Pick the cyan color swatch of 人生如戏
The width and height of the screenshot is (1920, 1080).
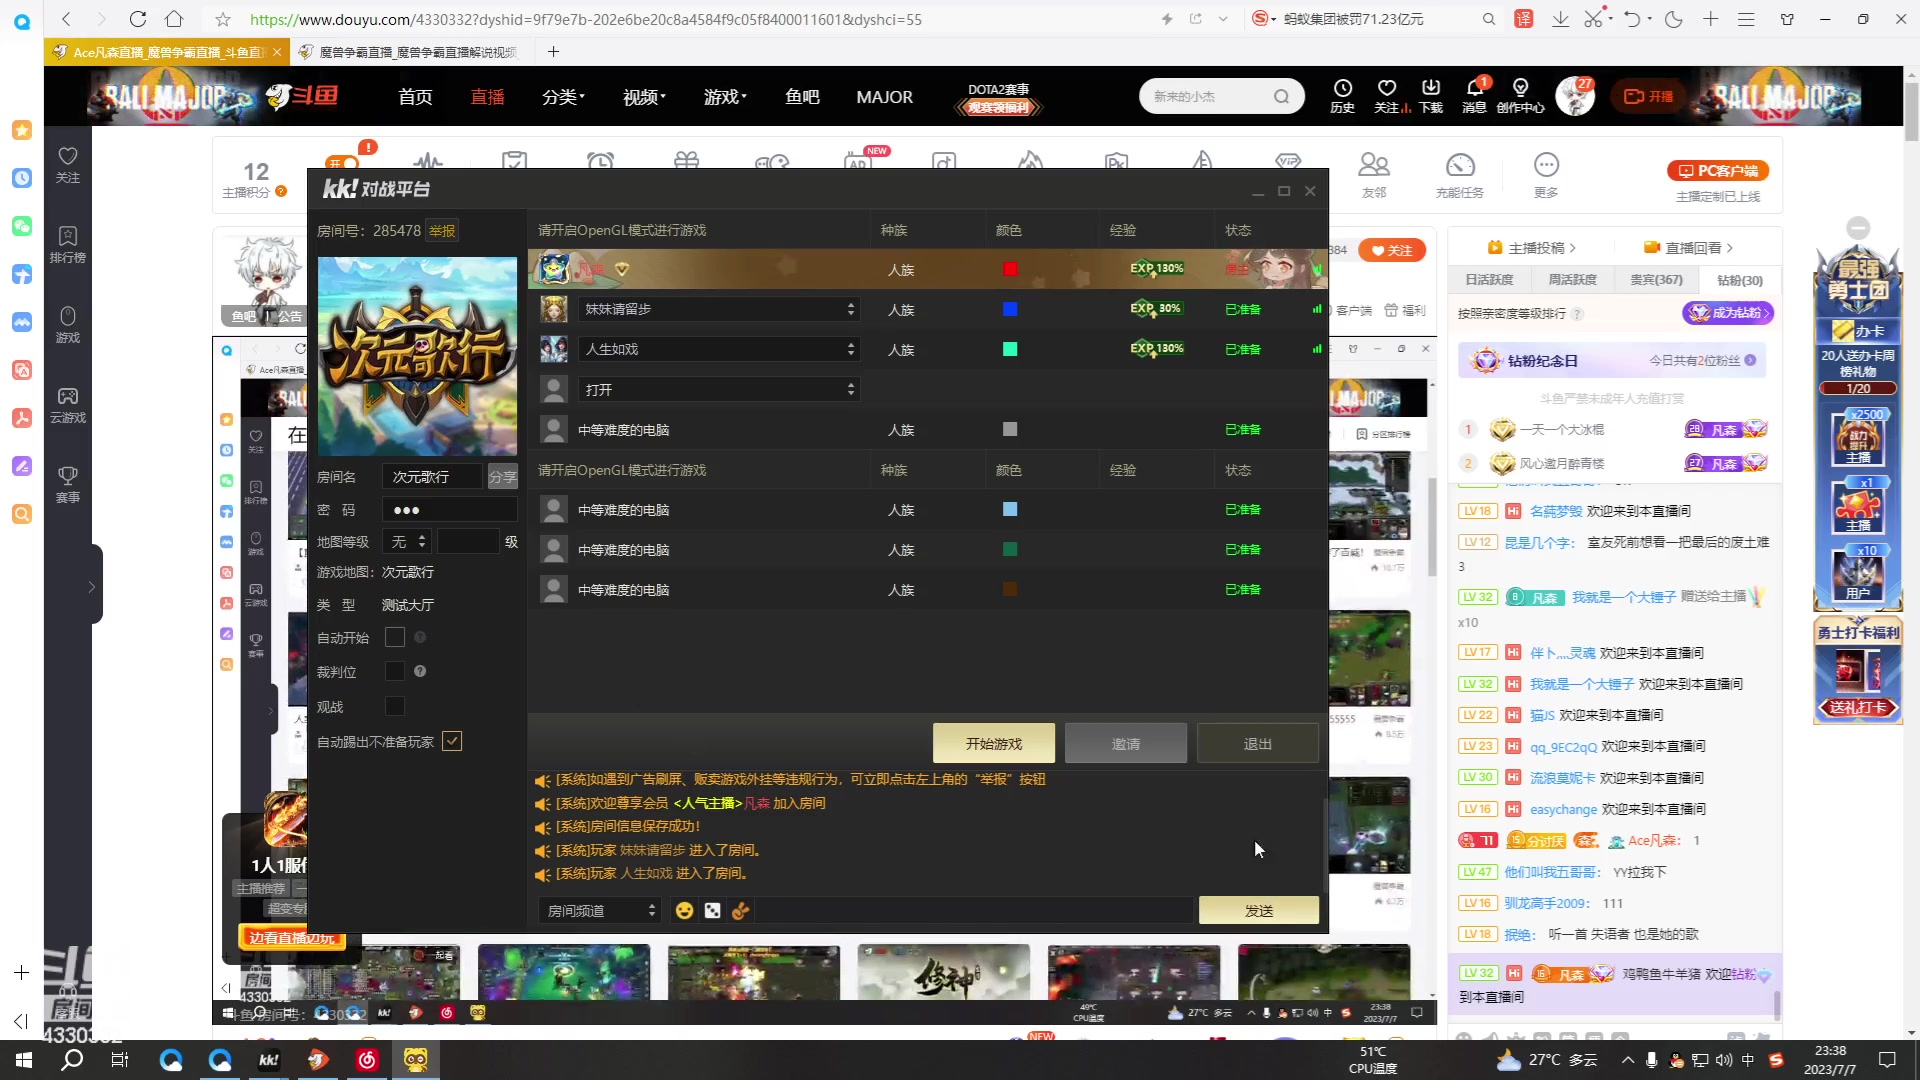tap(1010, 349)
